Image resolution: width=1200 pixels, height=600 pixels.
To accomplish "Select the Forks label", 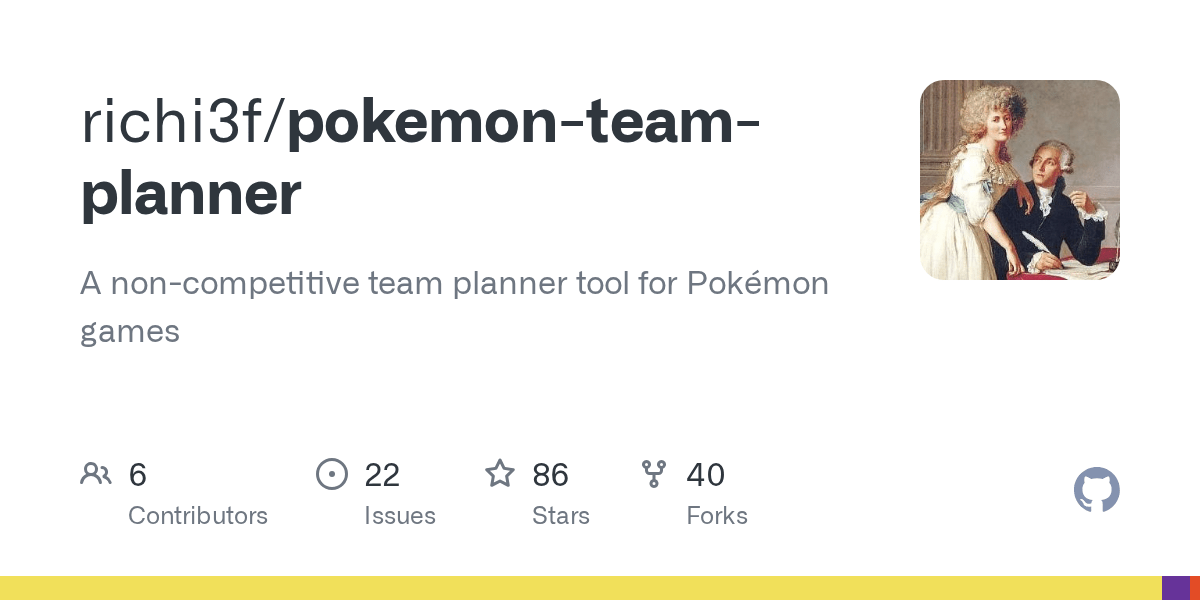I will 717,516.
